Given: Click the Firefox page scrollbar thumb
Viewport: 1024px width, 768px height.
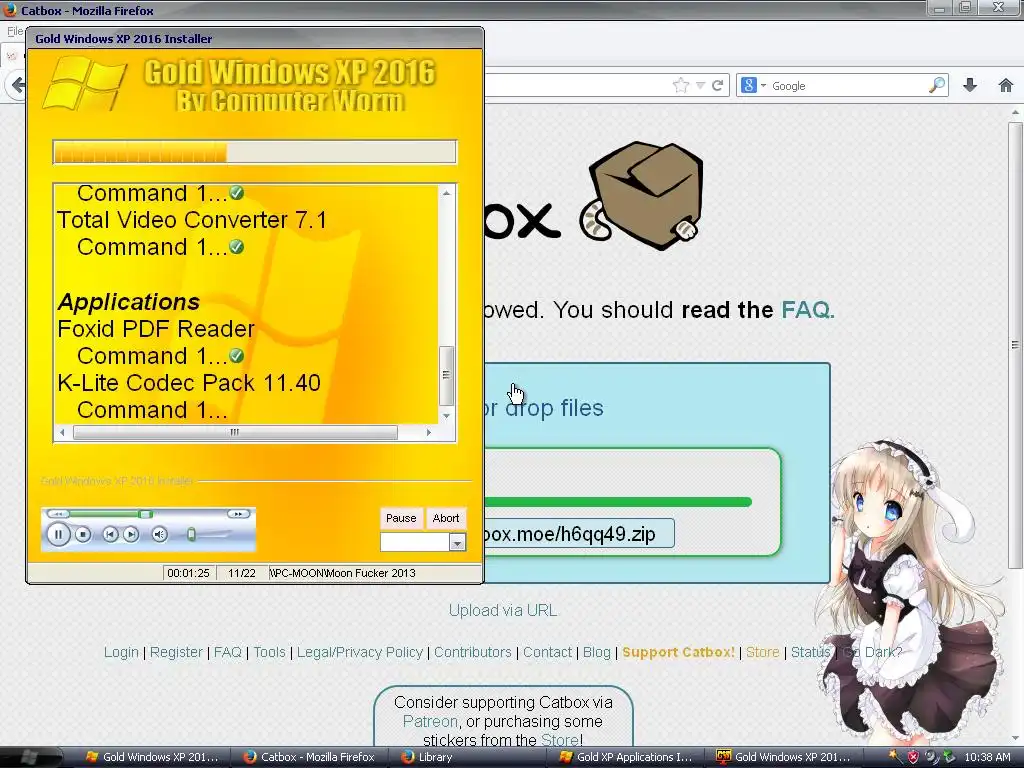Looking at the screenshot, I should pyautogui.click(x=1015, y=345).
